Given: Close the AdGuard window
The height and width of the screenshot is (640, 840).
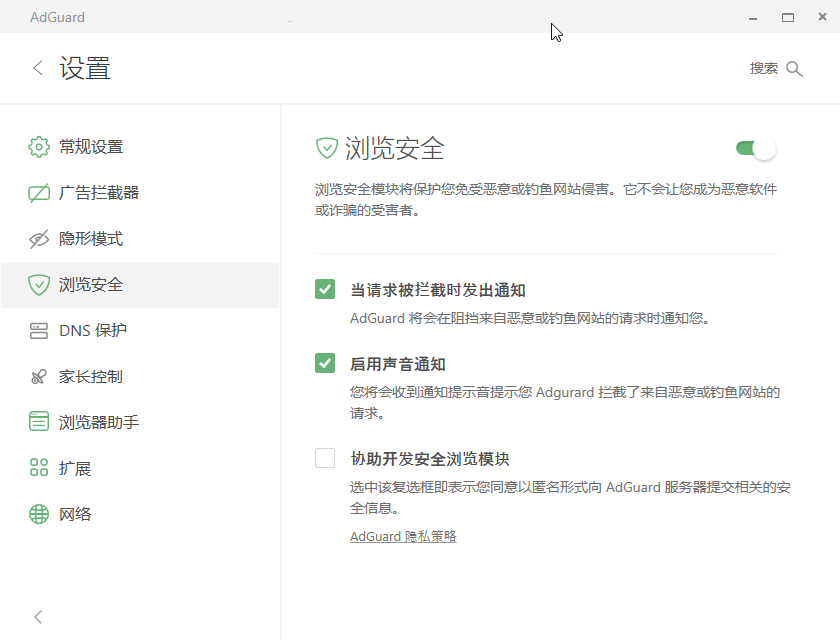Looking at the screenshot, I should tap(822, 17).
